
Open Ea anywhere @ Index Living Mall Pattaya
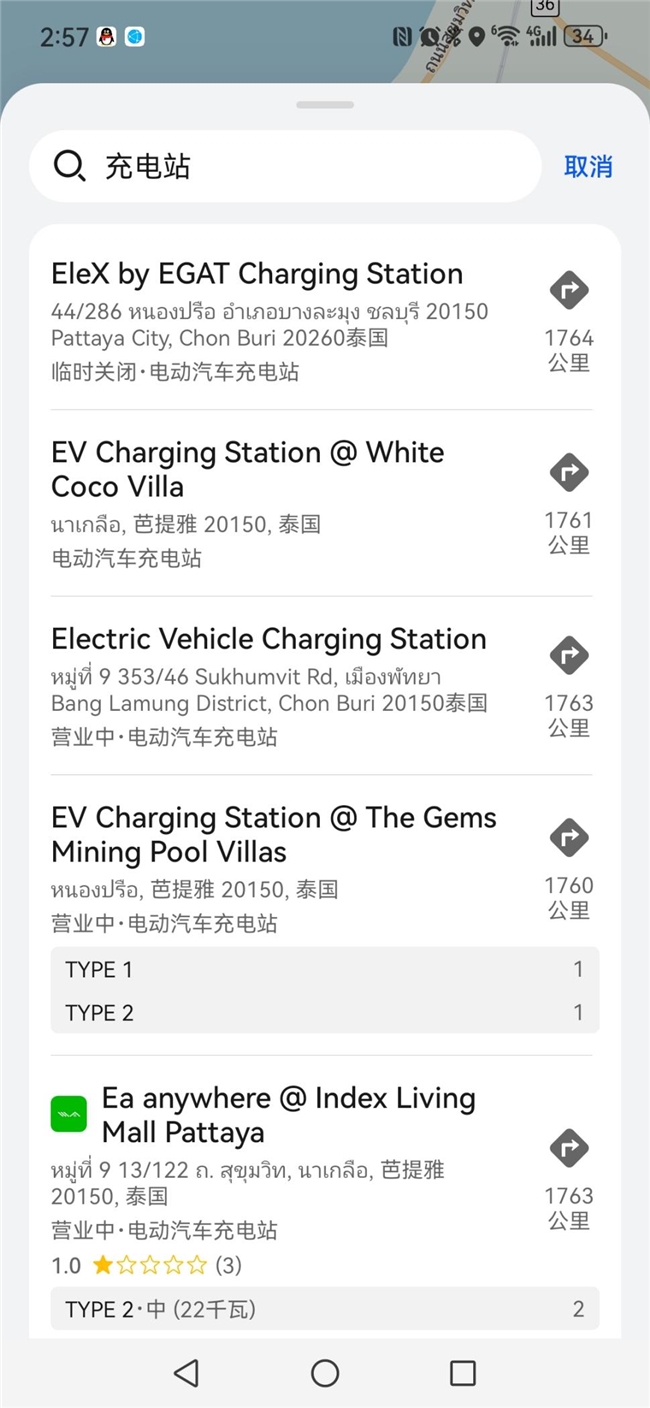click(288, 1115)
